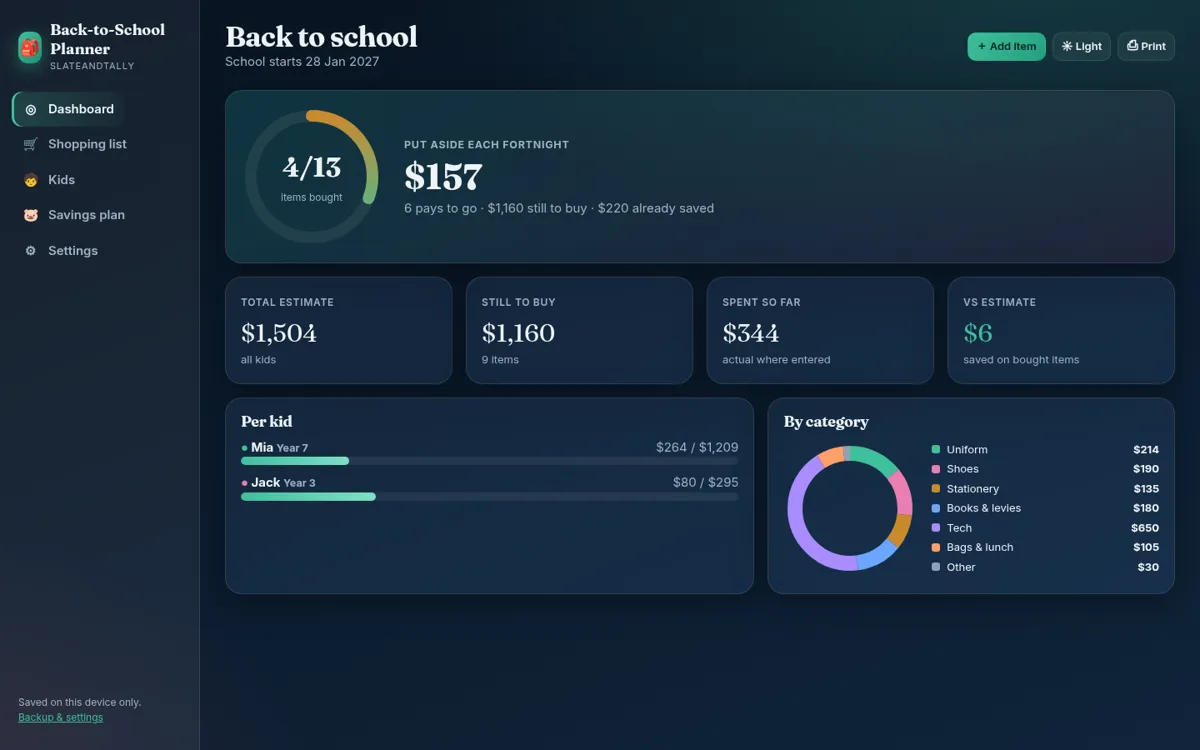Click the Settings gear icon in sidebar
This screenshot has width=1200, height=750.
point(30,251)
